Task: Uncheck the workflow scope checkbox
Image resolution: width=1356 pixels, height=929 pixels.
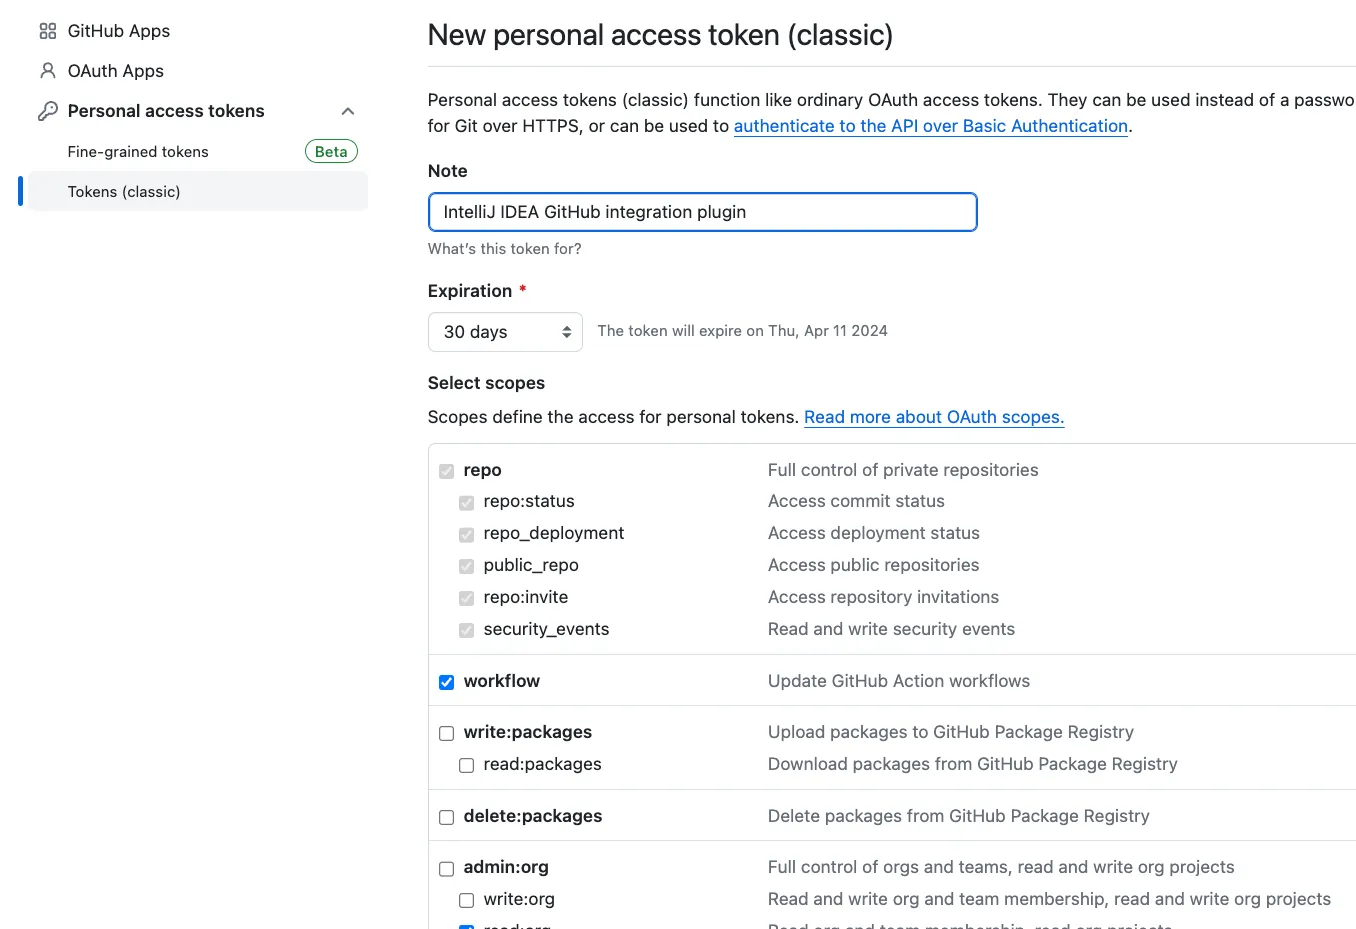Action: click(447, 682)
